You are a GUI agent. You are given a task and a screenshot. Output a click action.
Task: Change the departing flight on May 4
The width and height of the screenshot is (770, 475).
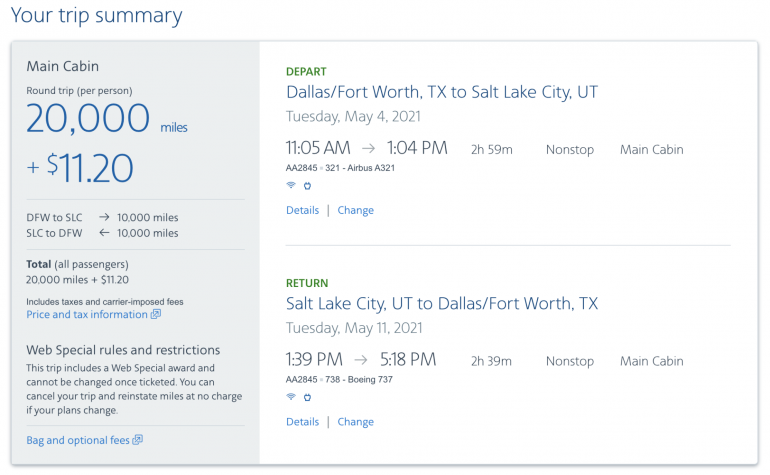click(x=355, y=211)
